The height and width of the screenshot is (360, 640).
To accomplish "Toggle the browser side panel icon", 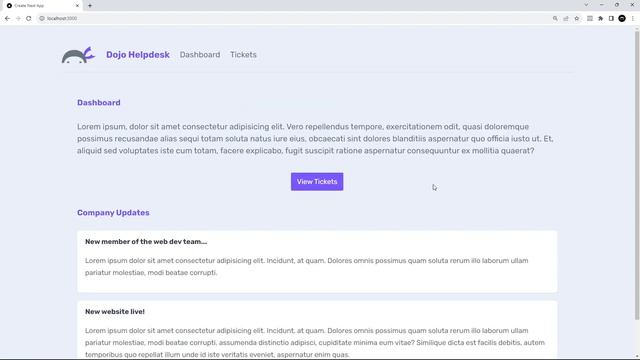I will [611, 18].
